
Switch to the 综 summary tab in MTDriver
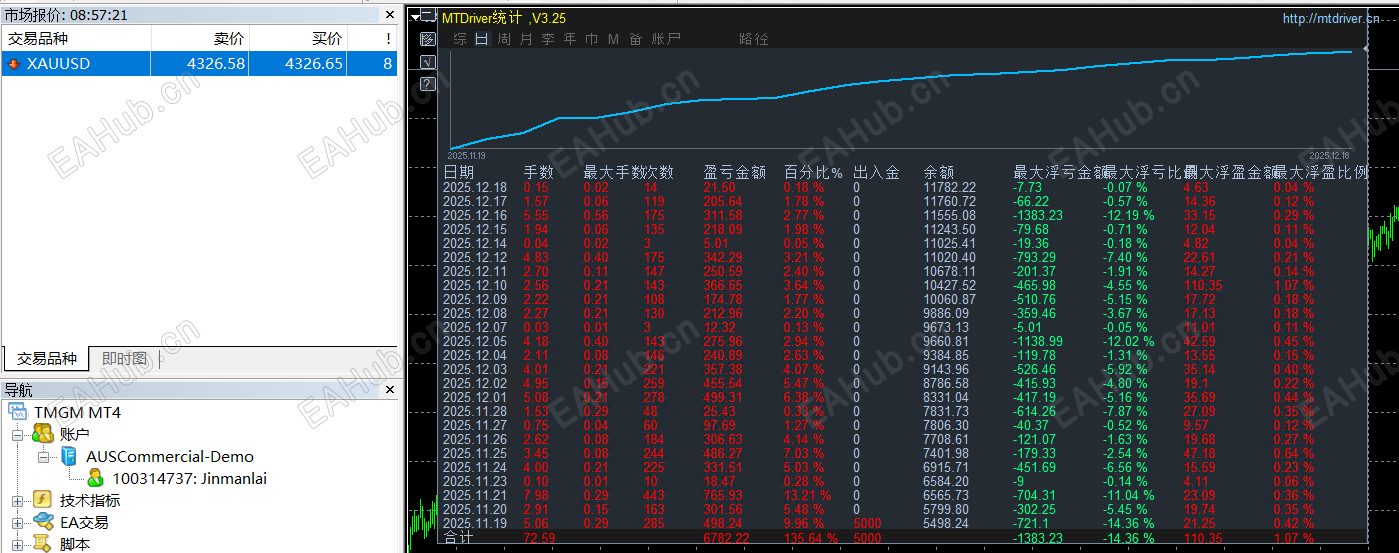tap(460, 39)
